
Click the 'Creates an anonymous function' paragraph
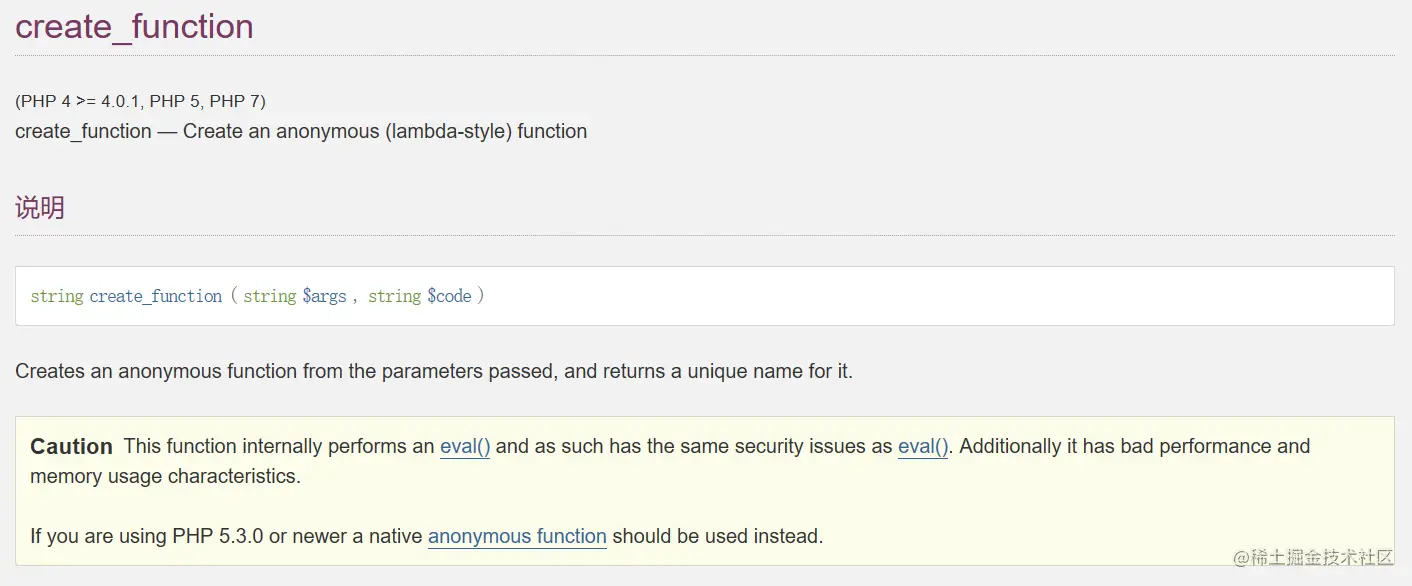(434, 372)
